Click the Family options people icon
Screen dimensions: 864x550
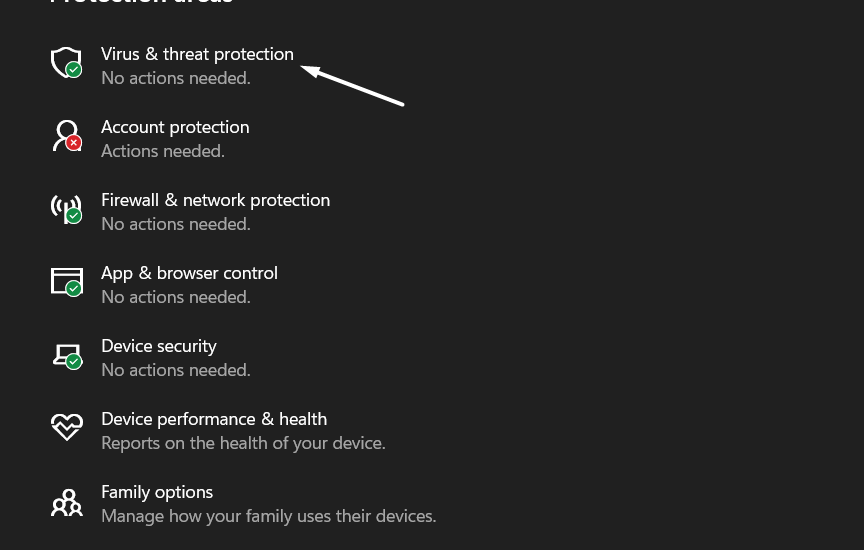(x=66, y=501)
